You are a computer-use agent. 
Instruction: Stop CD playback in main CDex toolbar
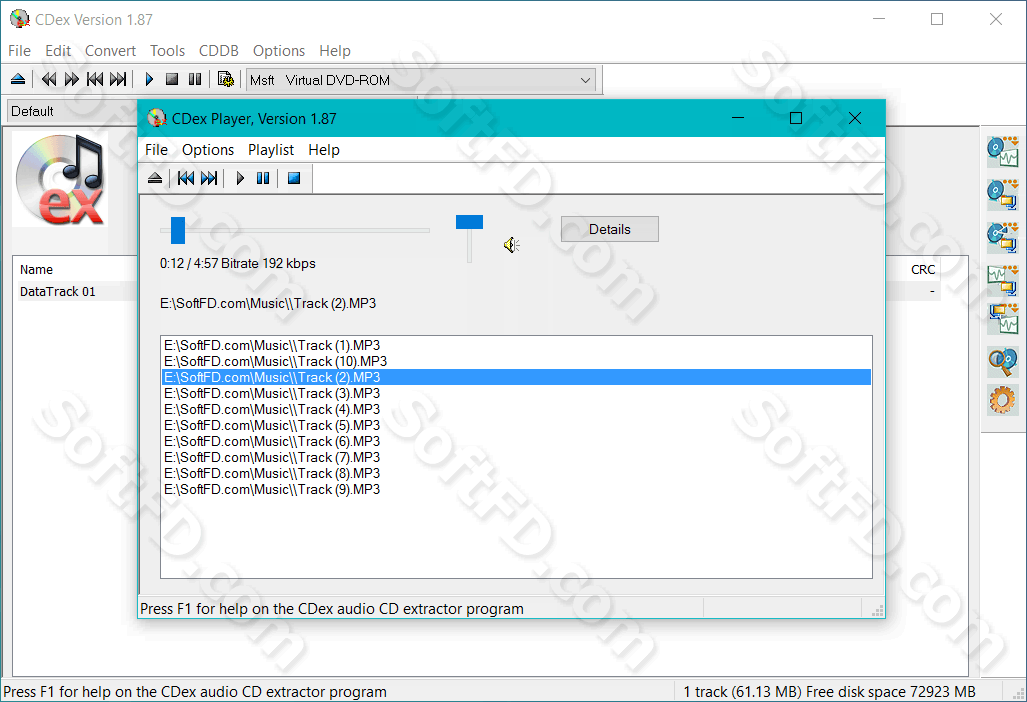172,80
